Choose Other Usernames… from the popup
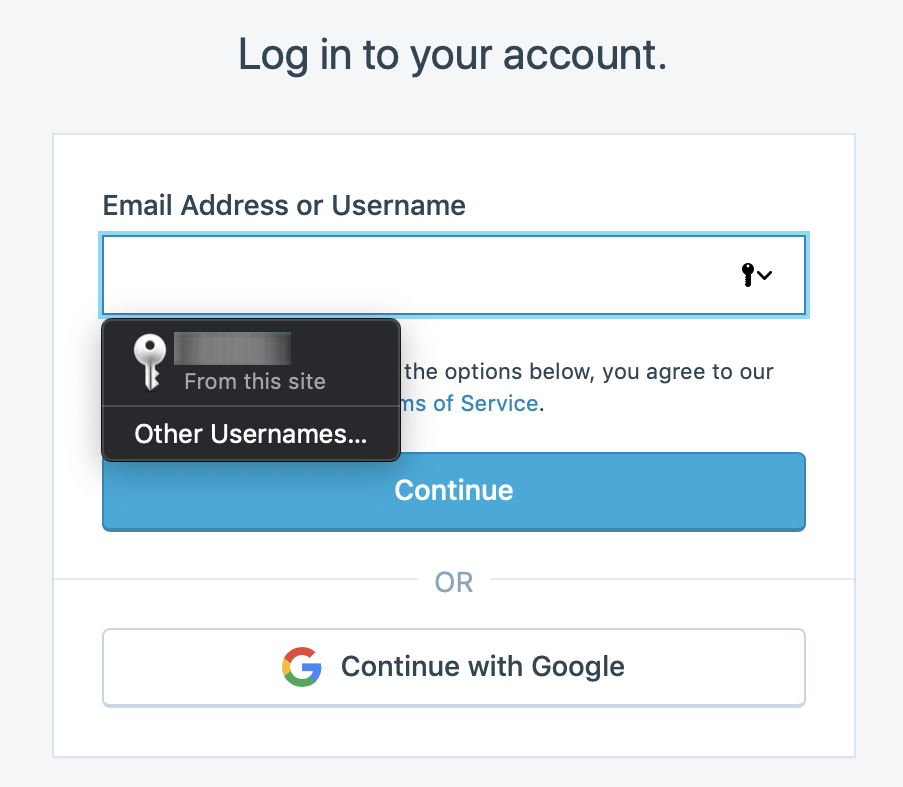Screen dimensions: 903x787 [x=250, y=434]
